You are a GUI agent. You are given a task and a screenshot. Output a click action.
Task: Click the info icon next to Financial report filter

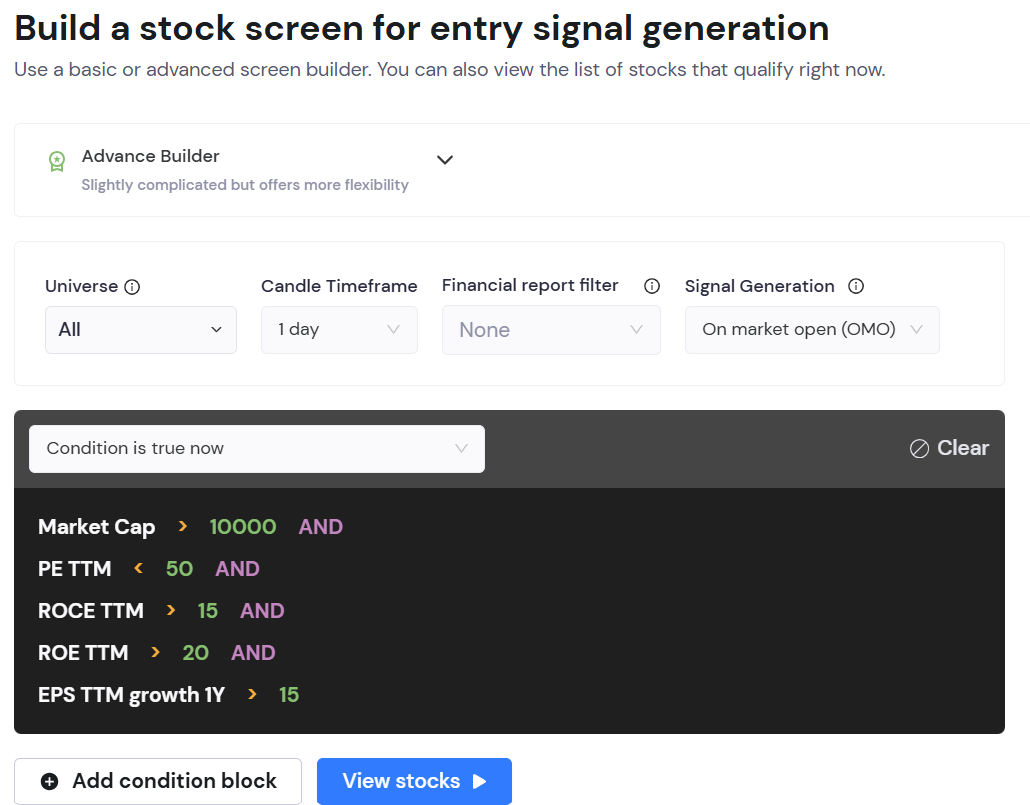click(x=652, y=286)
